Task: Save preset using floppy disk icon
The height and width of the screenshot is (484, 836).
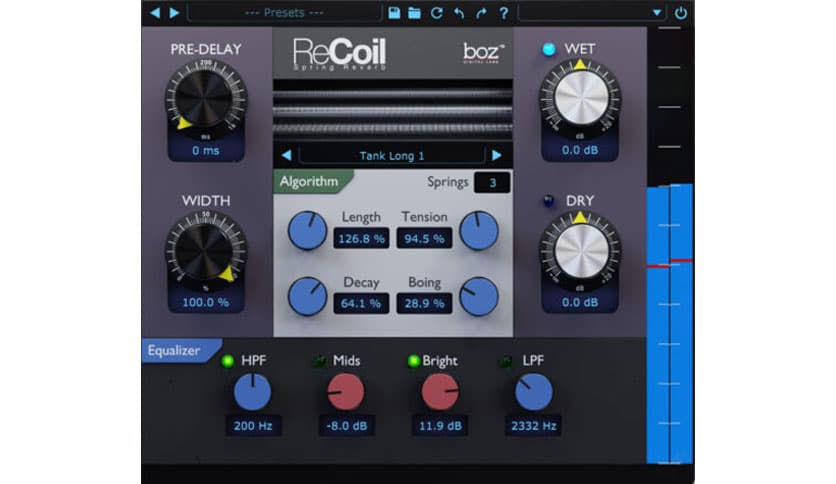Action: pyautogui.click(x=394, y=13)
